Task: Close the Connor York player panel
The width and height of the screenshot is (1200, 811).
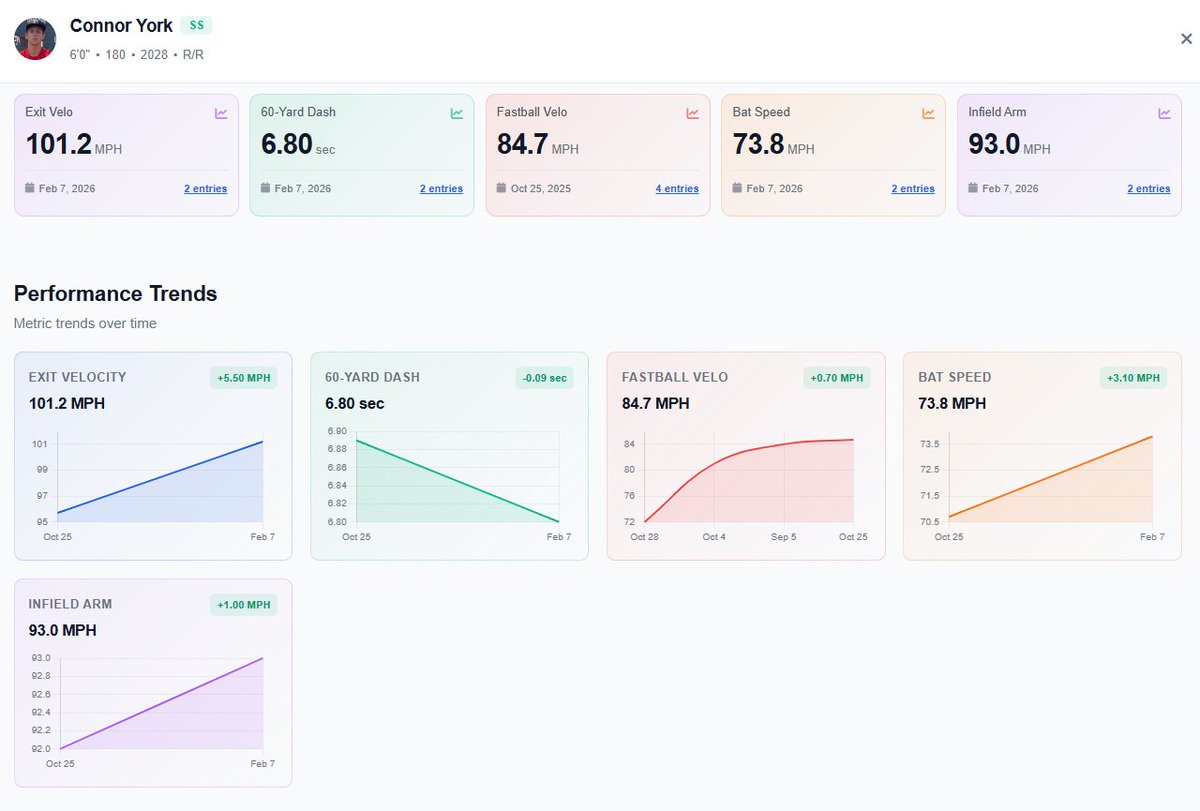Action: [x=1186, y=39]
